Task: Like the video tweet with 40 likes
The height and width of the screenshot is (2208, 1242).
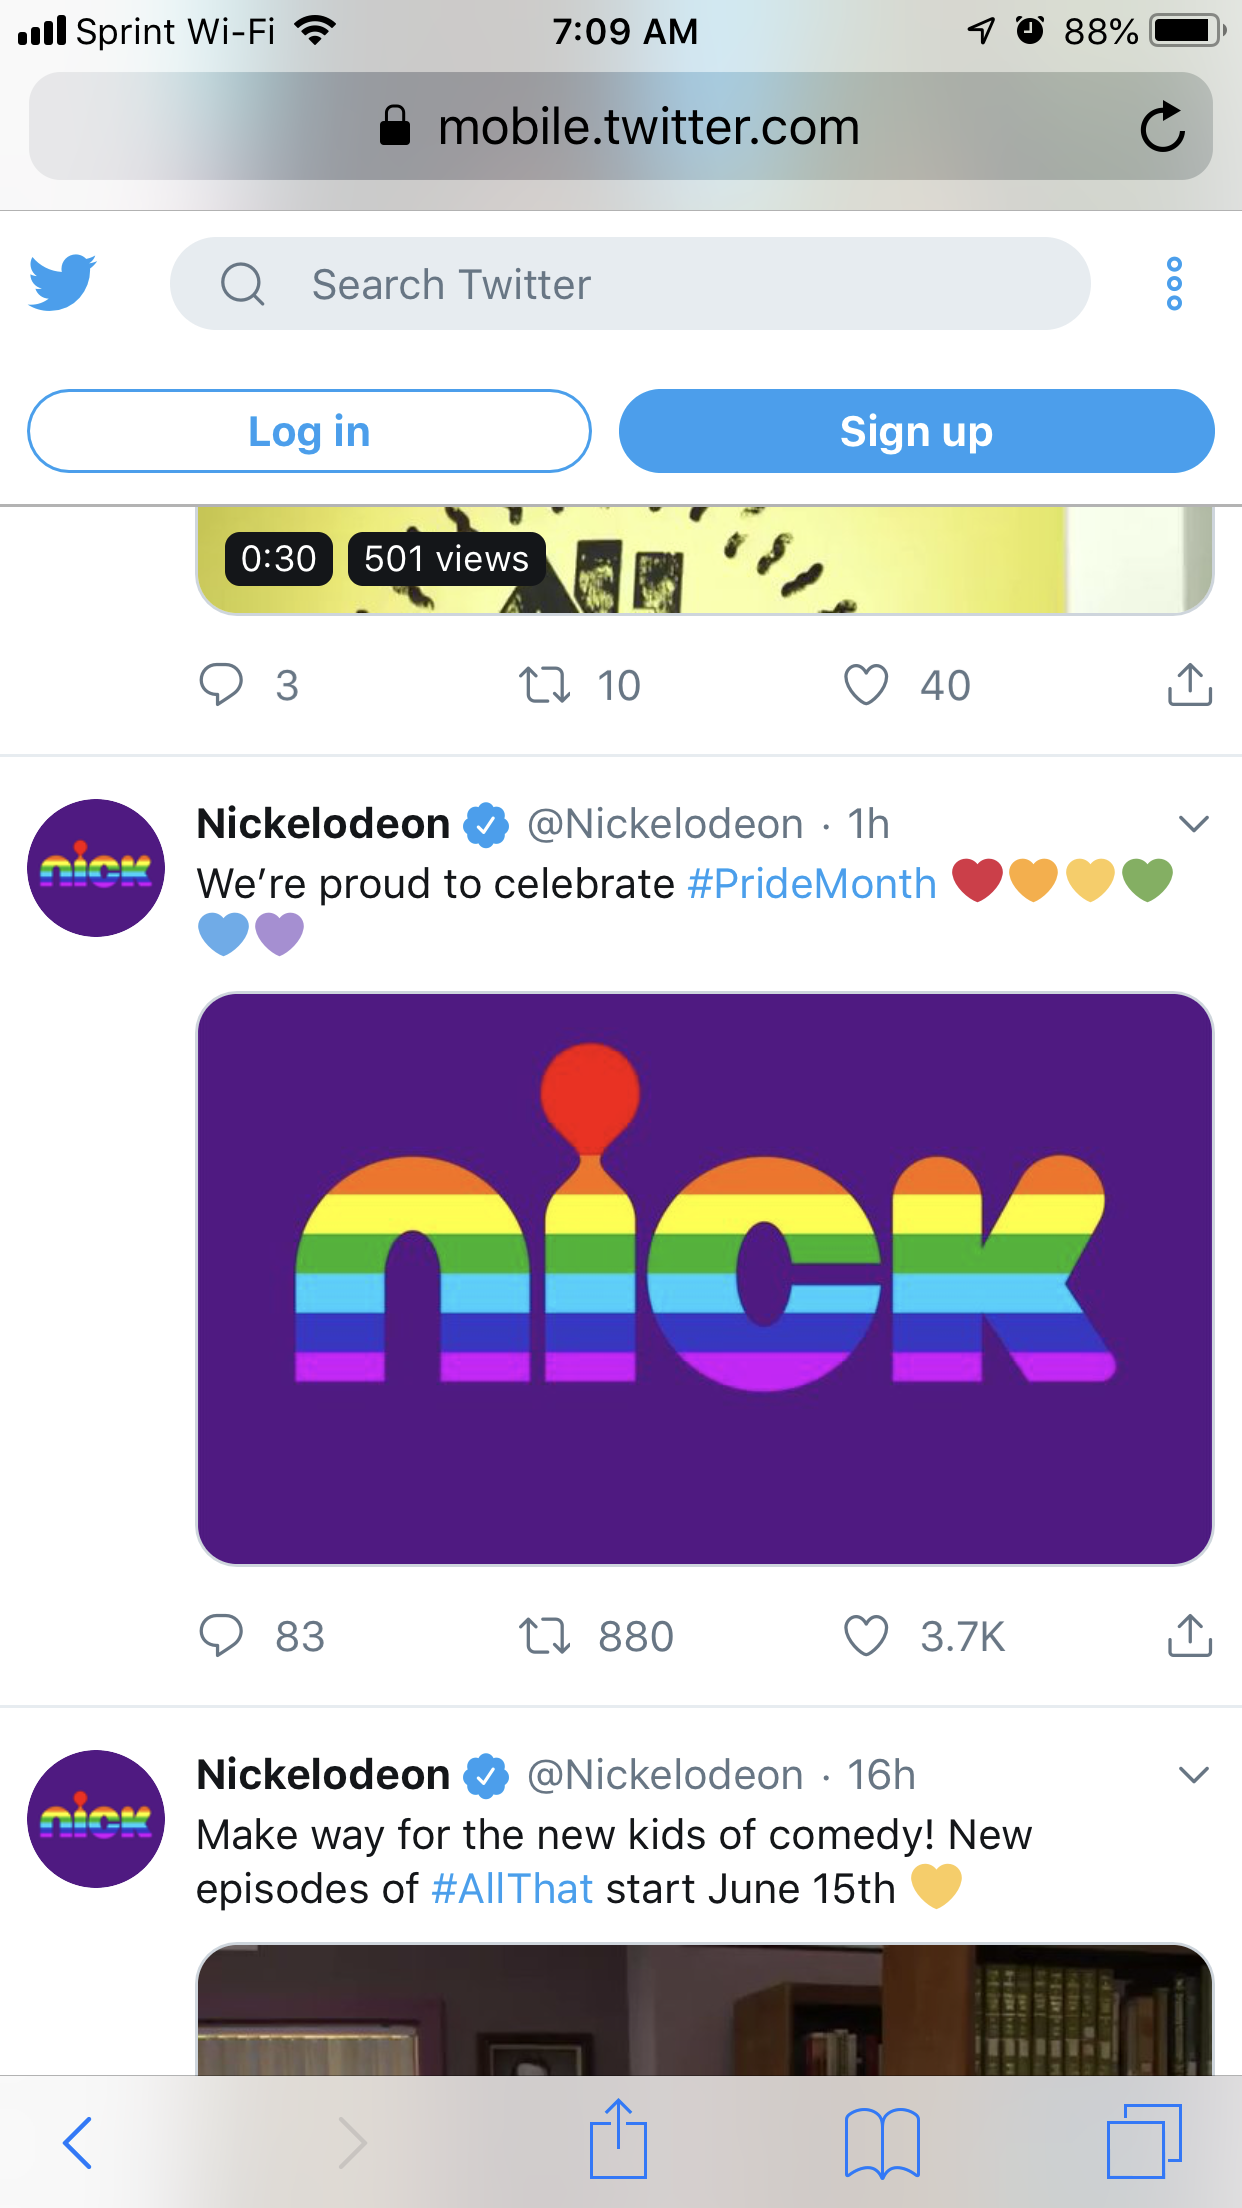Action: (866, 685)
